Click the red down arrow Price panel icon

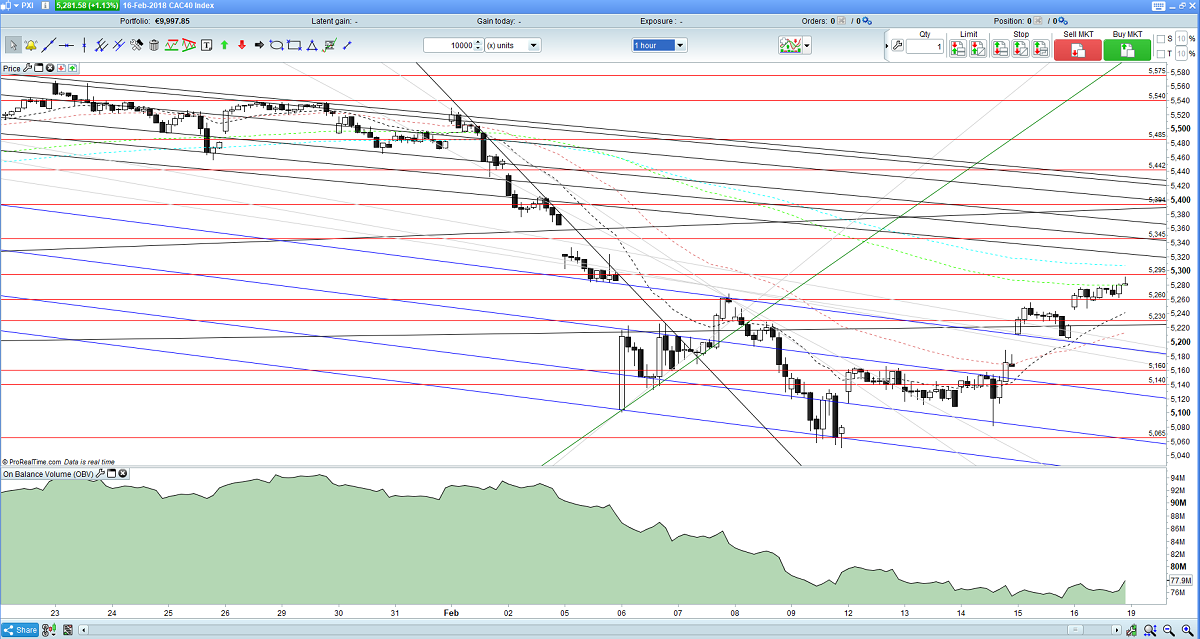61,68
